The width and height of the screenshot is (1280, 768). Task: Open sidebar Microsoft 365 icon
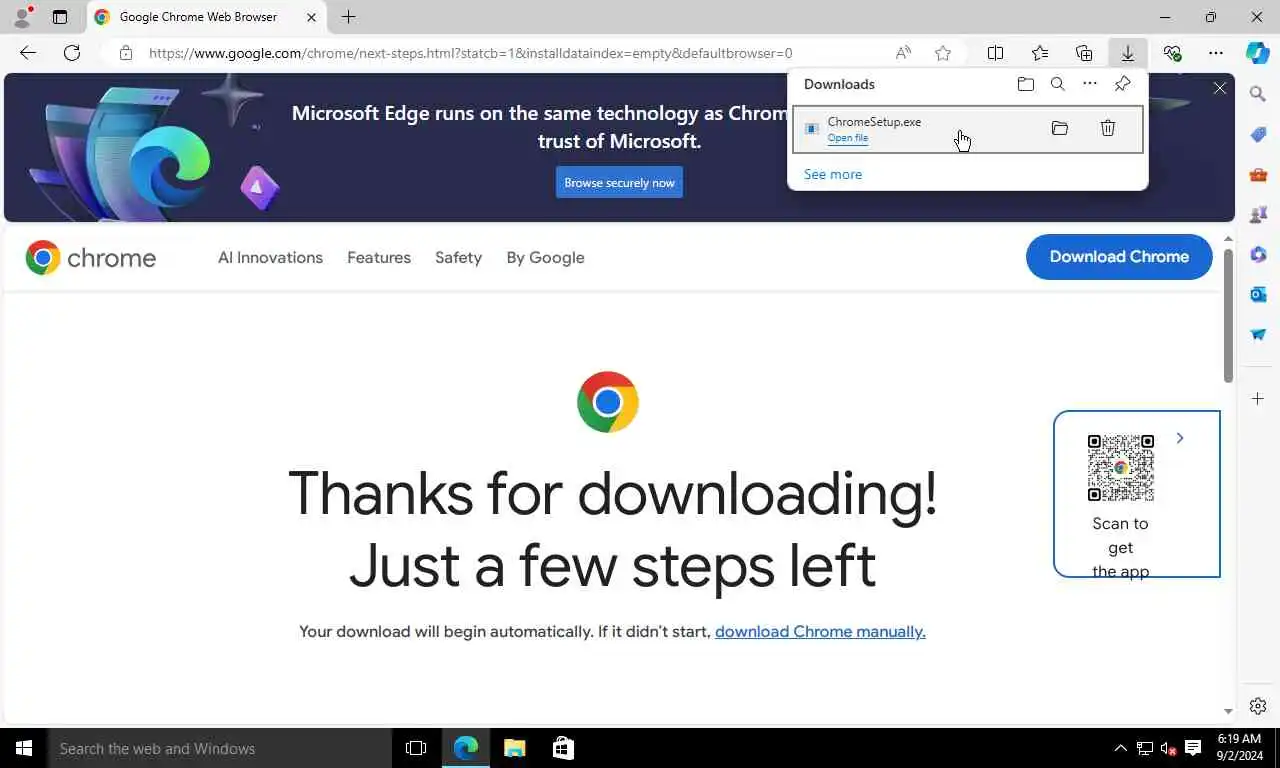pos(1258,254)
